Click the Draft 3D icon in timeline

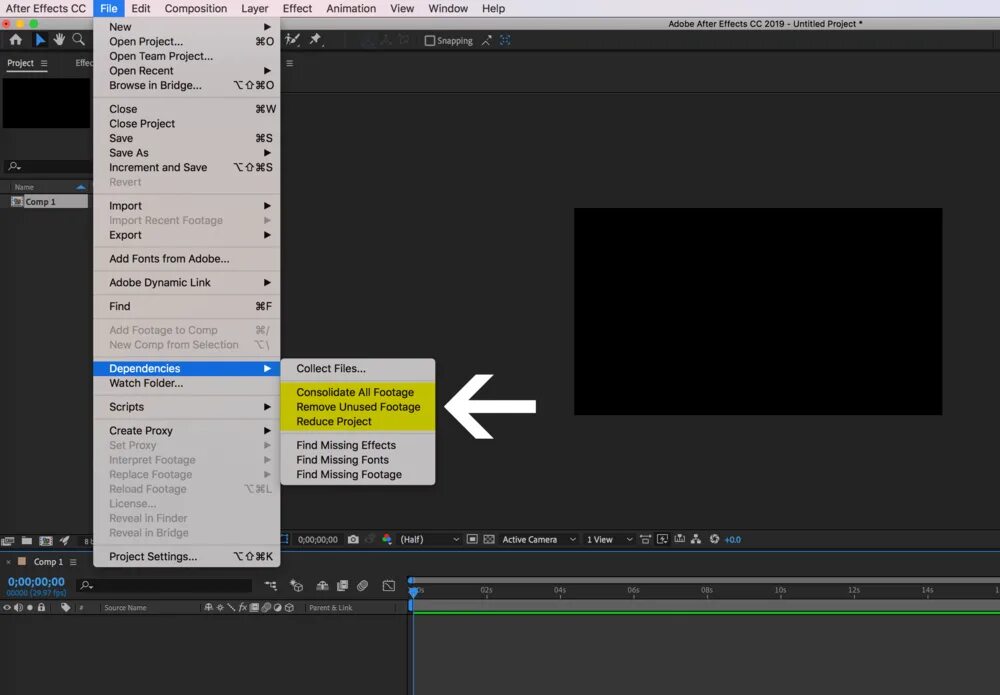coord(297,585)
